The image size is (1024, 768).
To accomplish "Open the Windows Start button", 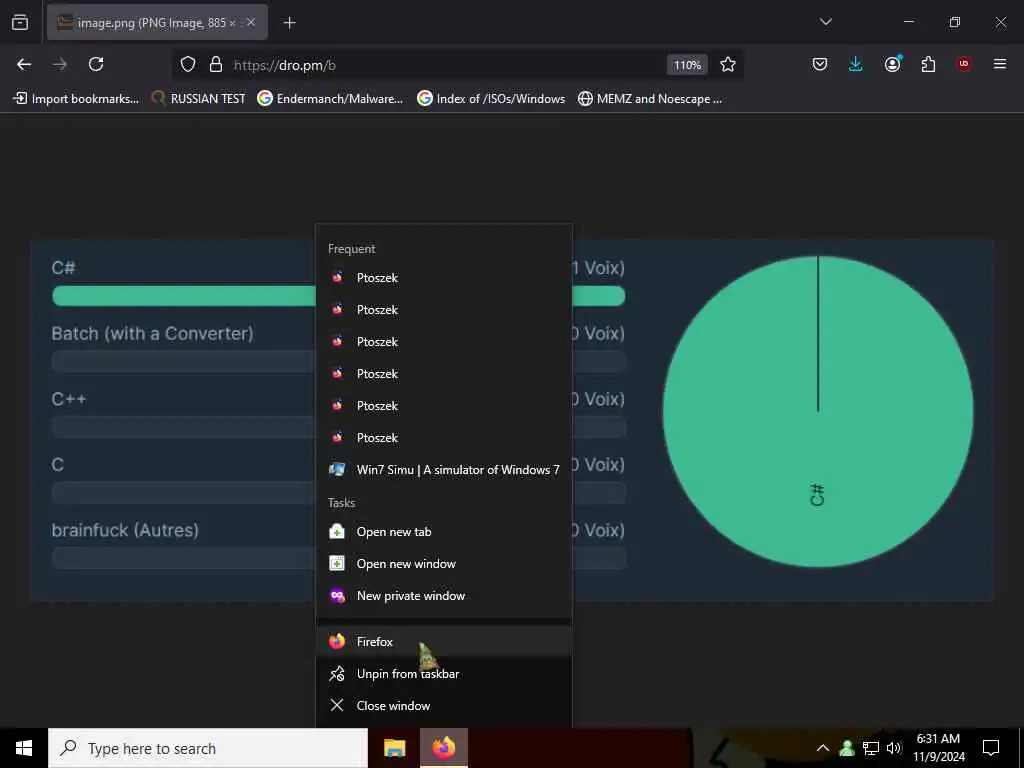I will point(24,748).
